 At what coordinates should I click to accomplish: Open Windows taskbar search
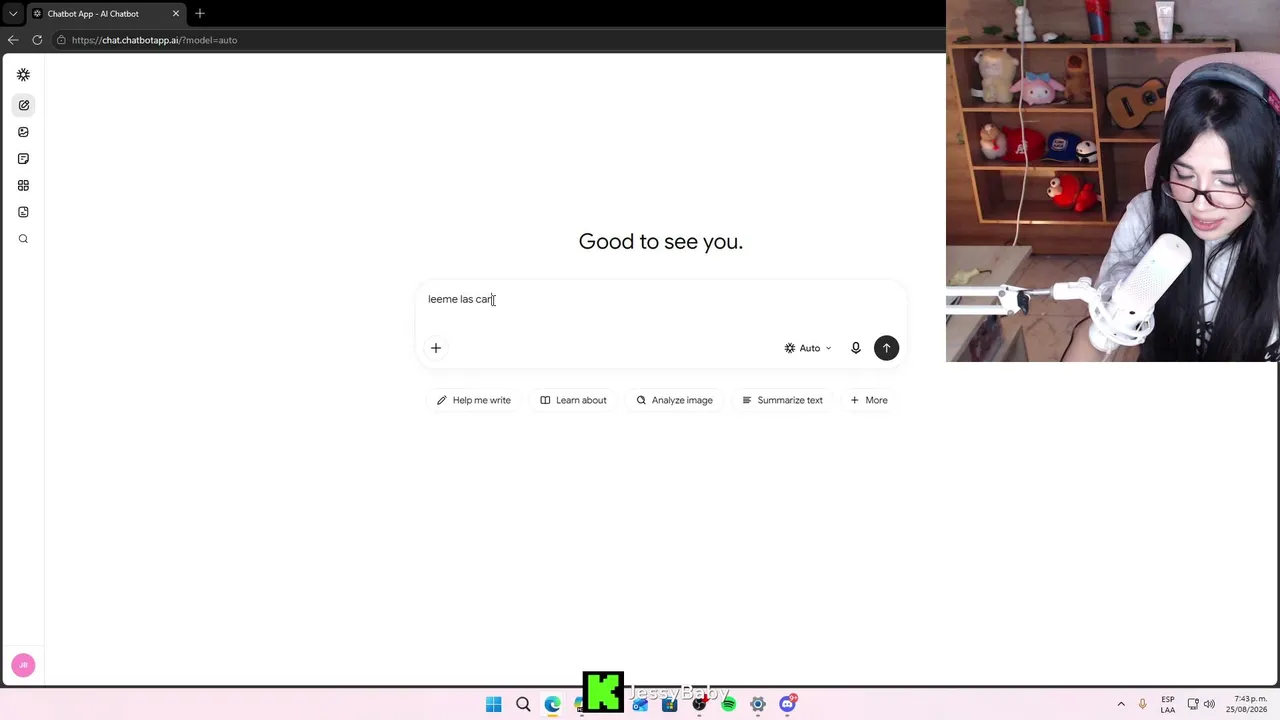(523, 704)
